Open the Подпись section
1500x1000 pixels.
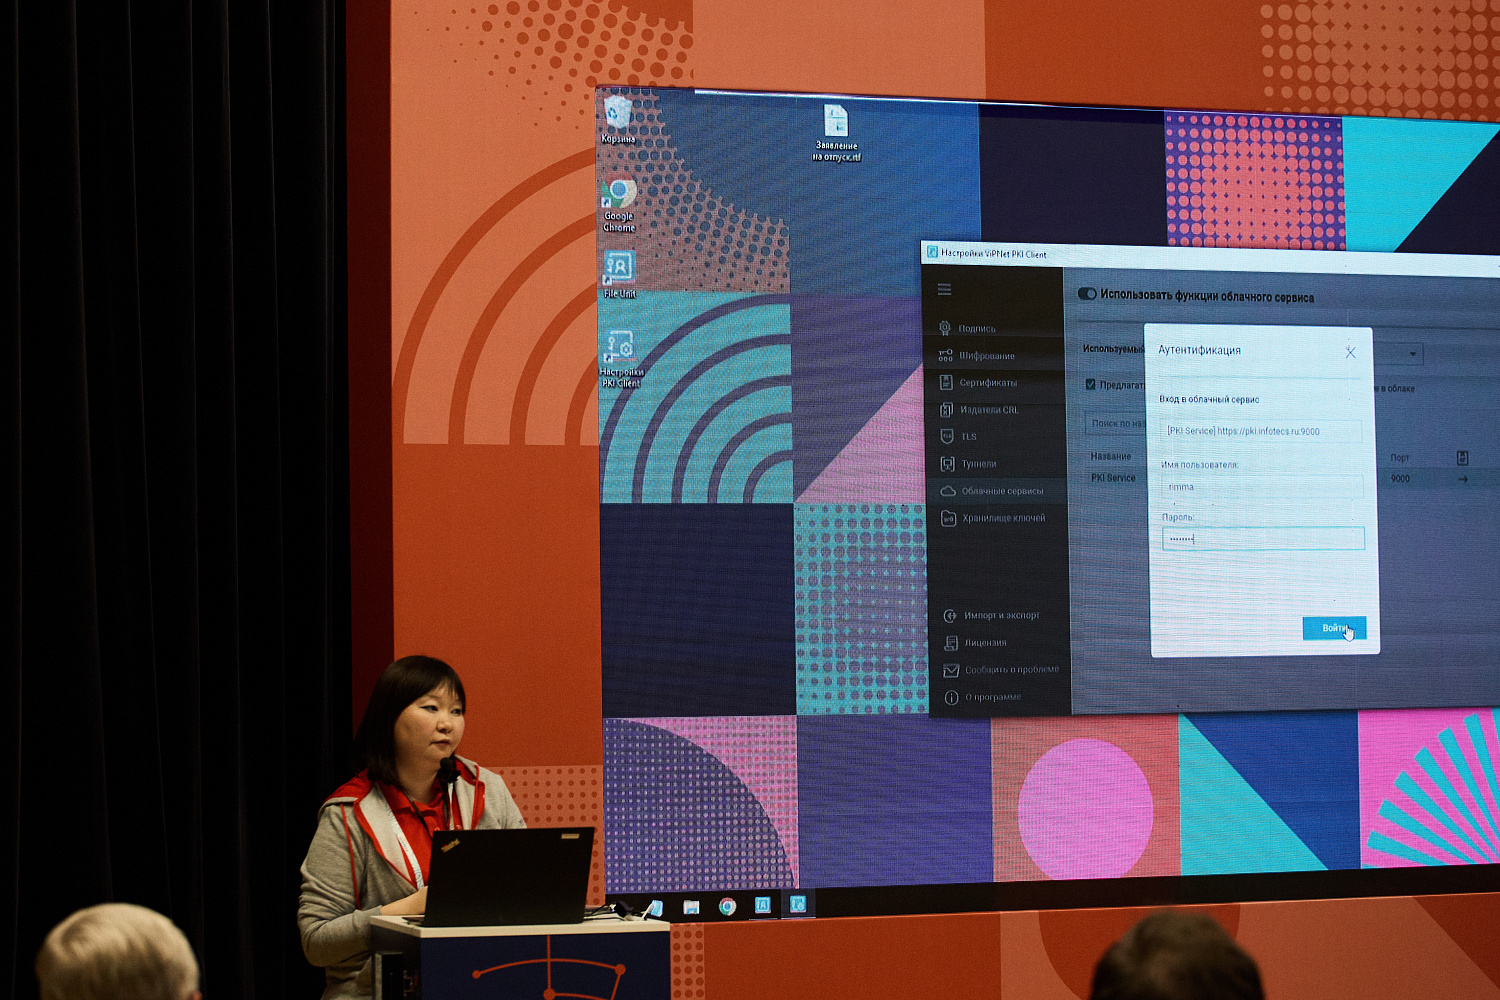[x=976, y=328]
